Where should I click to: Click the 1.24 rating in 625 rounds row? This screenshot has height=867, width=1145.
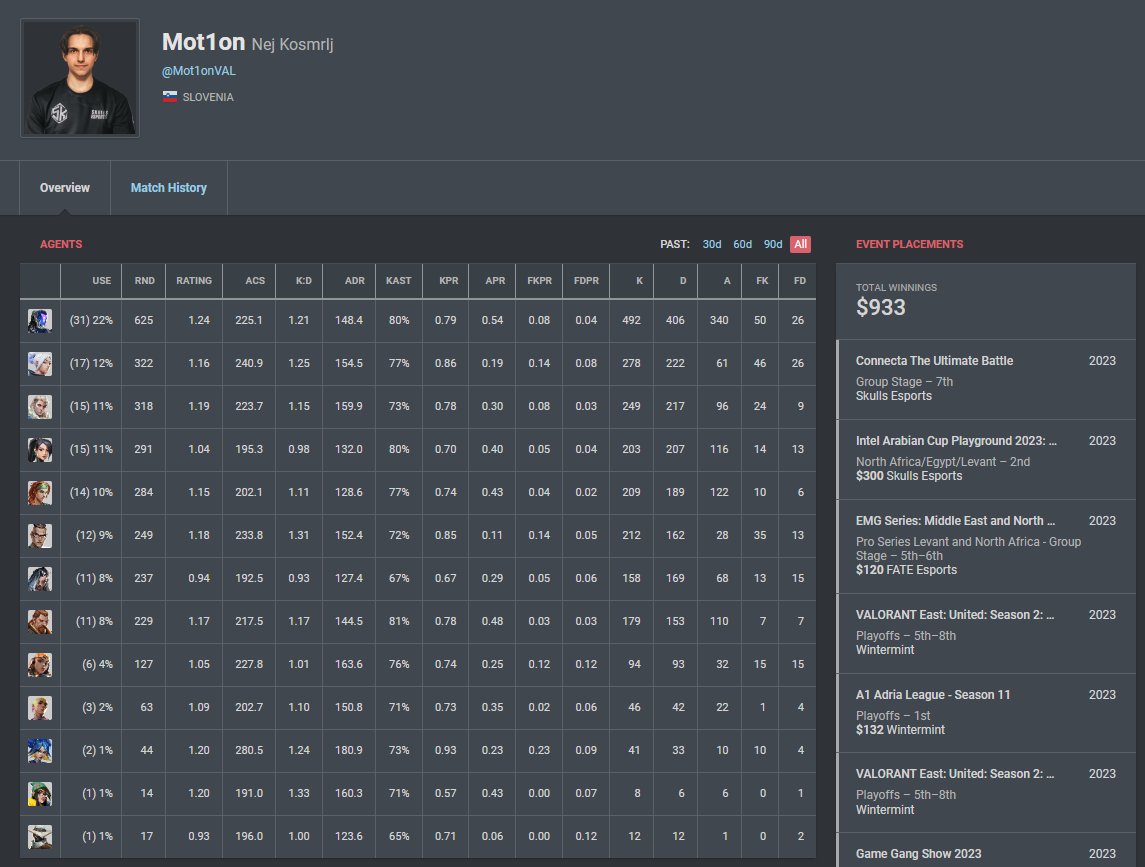[x=199, y=320]
